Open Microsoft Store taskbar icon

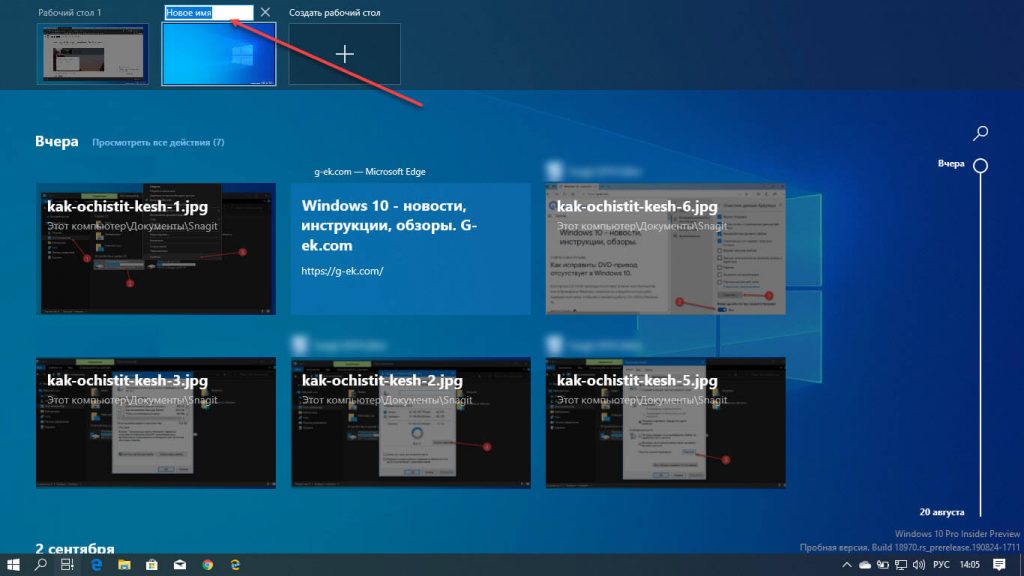pos(152,564)
